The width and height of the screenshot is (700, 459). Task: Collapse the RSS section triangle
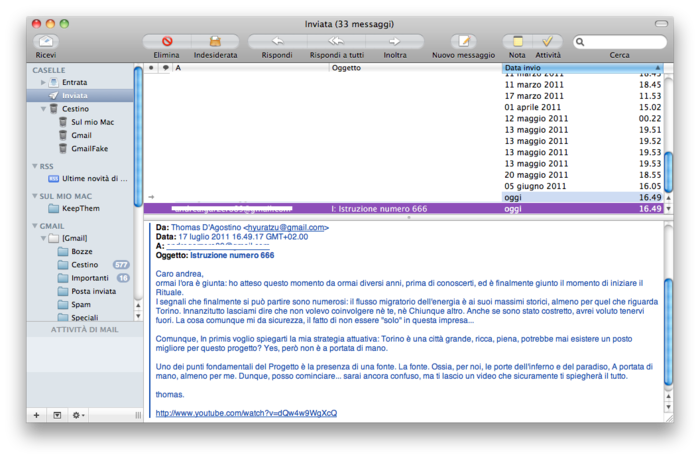coord(34,166)
